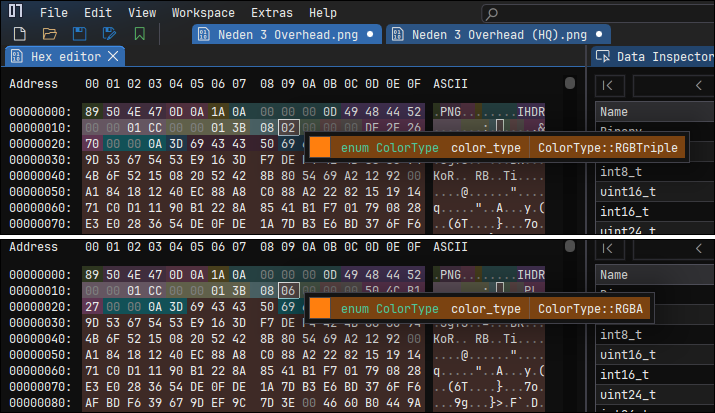Image resolution: width=715 pixels, height=413 pixels.
Task: Click the ColorType::RGBA tooltip value
Action: point(590,309)
